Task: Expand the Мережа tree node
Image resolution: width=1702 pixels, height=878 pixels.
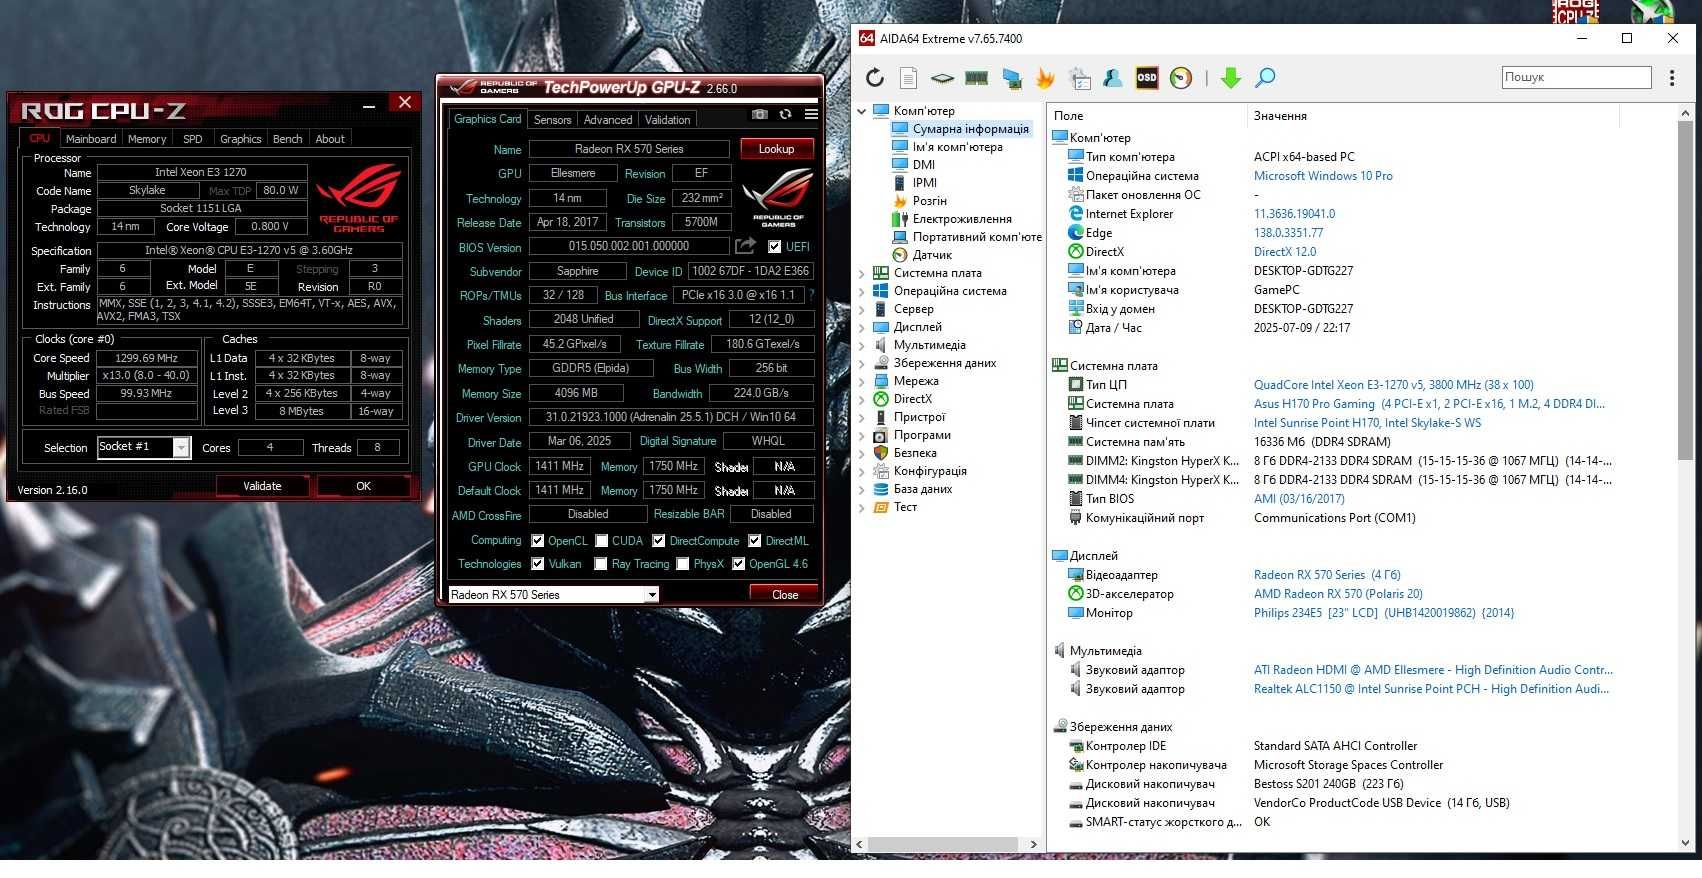Action: [862, 381]
